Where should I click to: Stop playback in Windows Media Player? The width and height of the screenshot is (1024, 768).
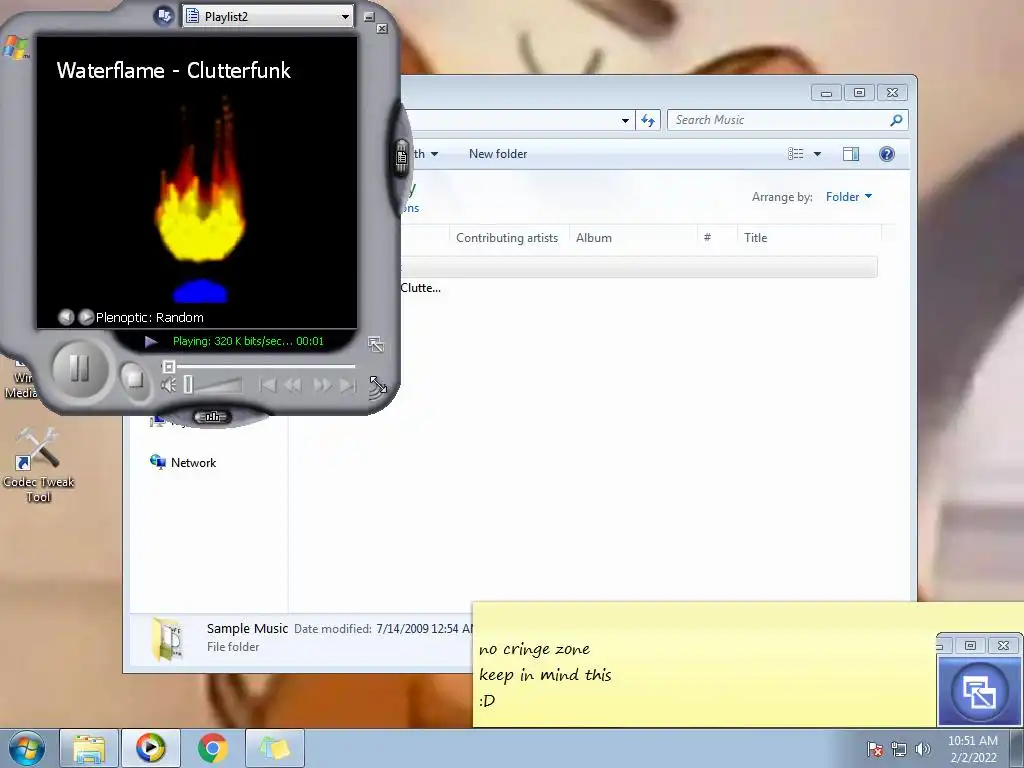[x=135, y=379]
